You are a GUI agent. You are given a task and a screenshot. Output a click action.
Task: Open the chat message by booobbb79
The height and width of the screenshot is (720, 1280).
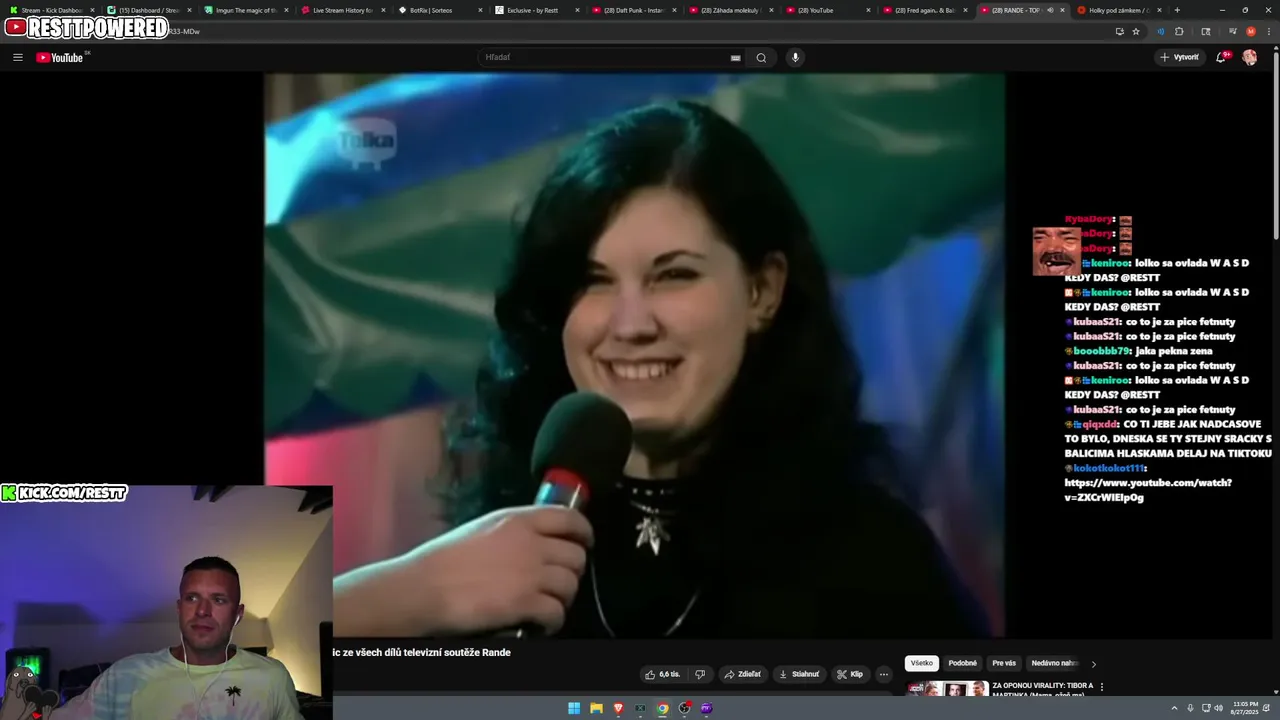pyautogui.click(x=1139, y=351)
